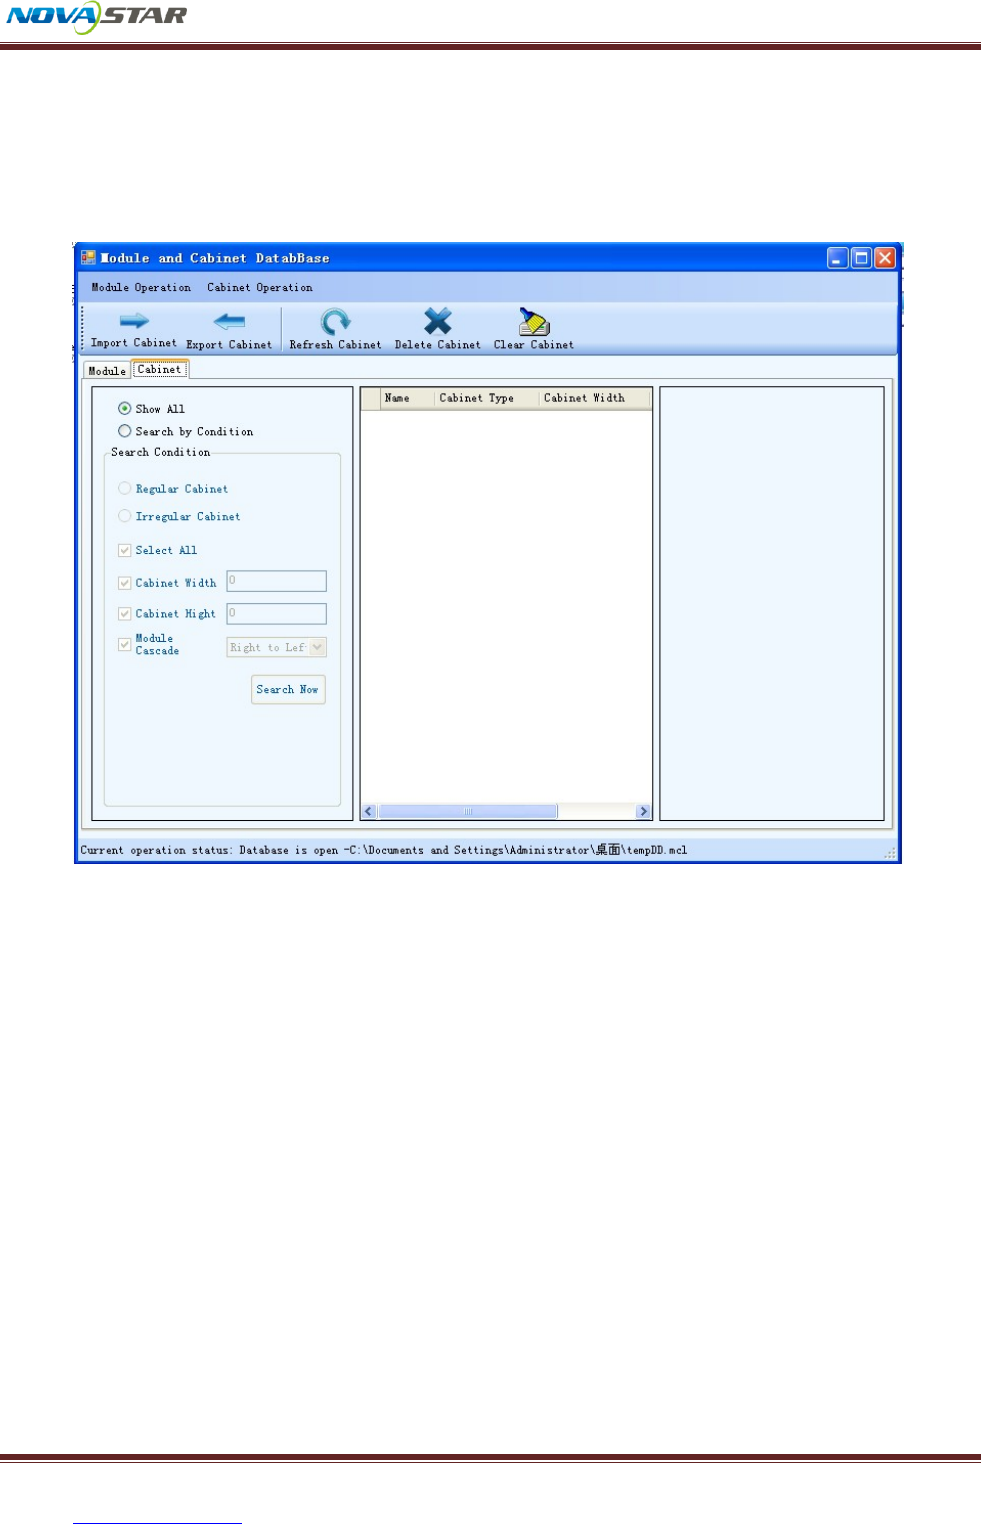
Task: Open the Cabinet Operation menu
Action: 260,287
